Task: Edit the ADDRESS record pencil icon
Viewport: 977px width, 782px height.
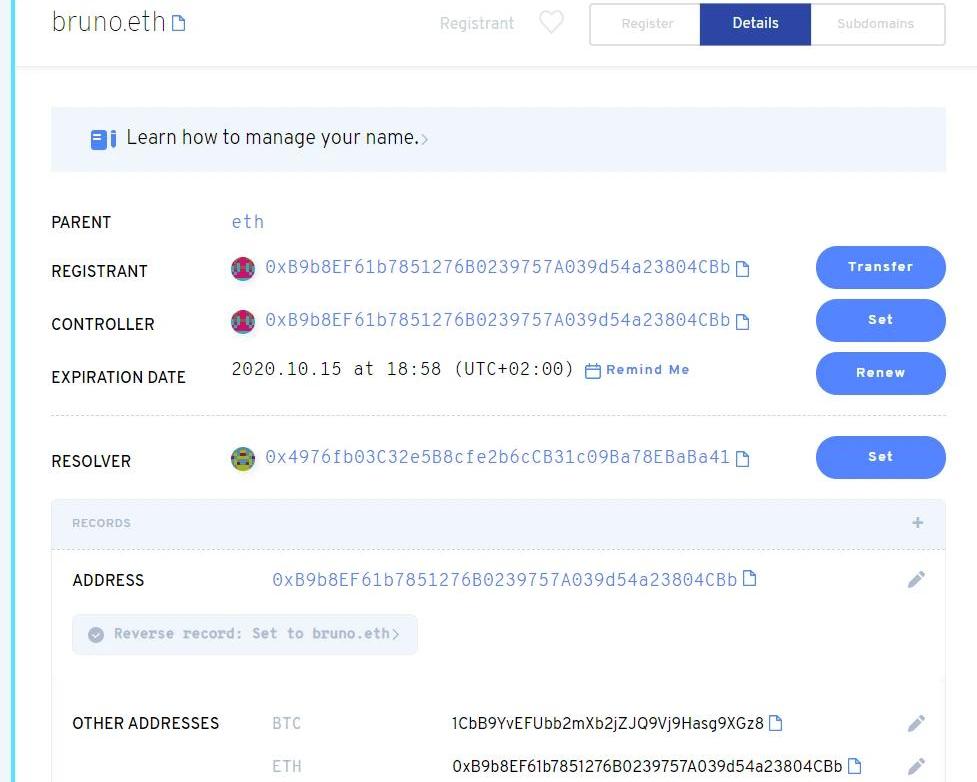Action: pyautogui.click(x=916, y=580)
